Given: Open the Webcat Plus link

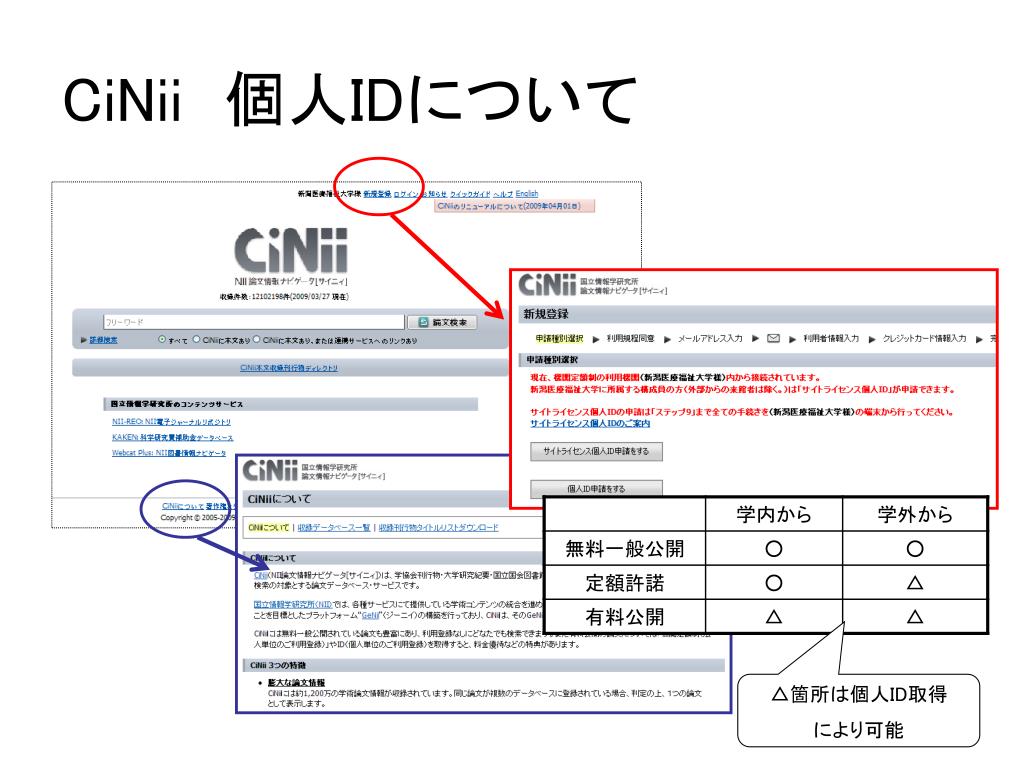Looking at the screenshot, I should click(168, 453).
